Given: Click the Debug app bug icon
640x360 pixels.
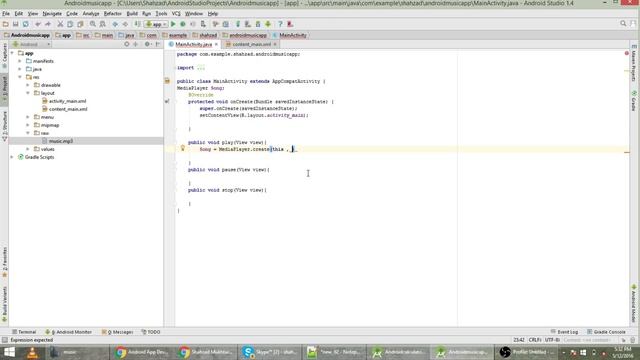Looking at the screenshot, I should point(183,24).
